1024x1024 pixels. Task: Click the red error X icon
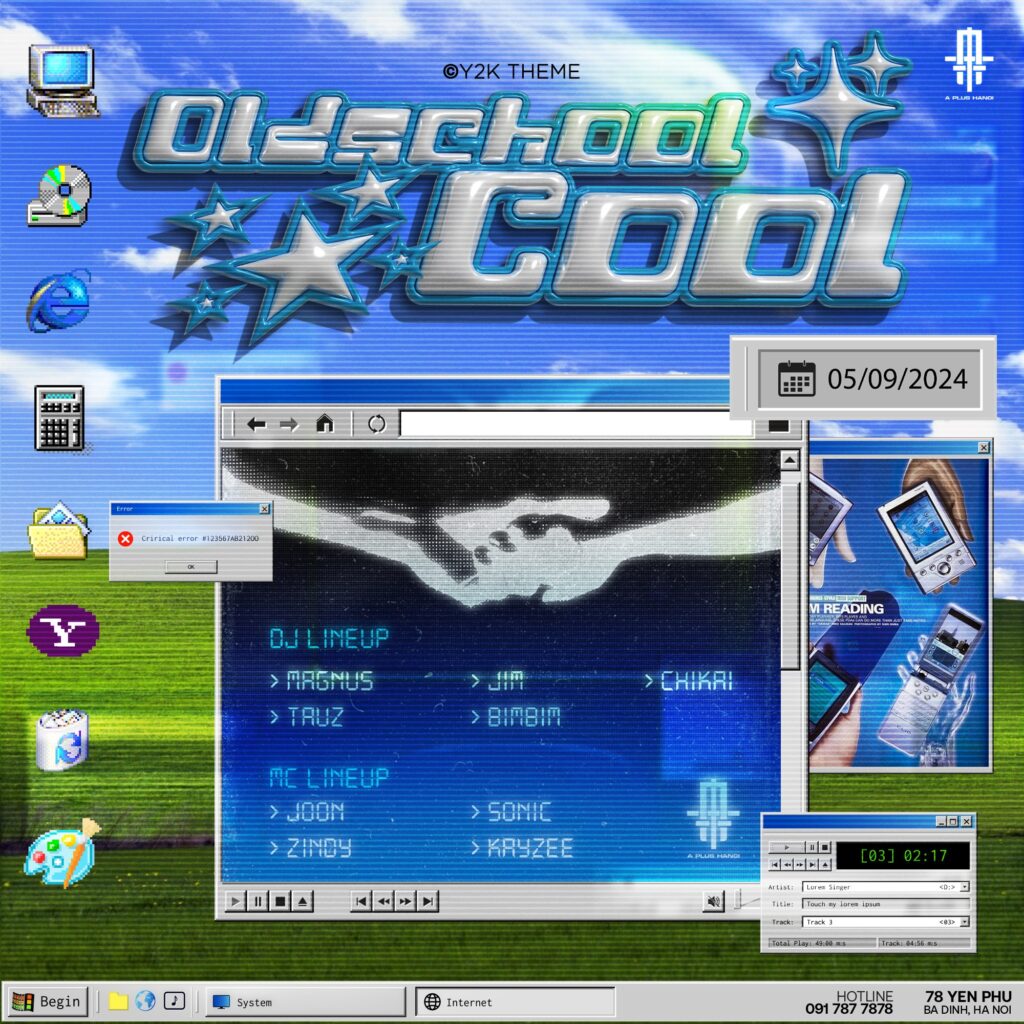pos(125,538)
